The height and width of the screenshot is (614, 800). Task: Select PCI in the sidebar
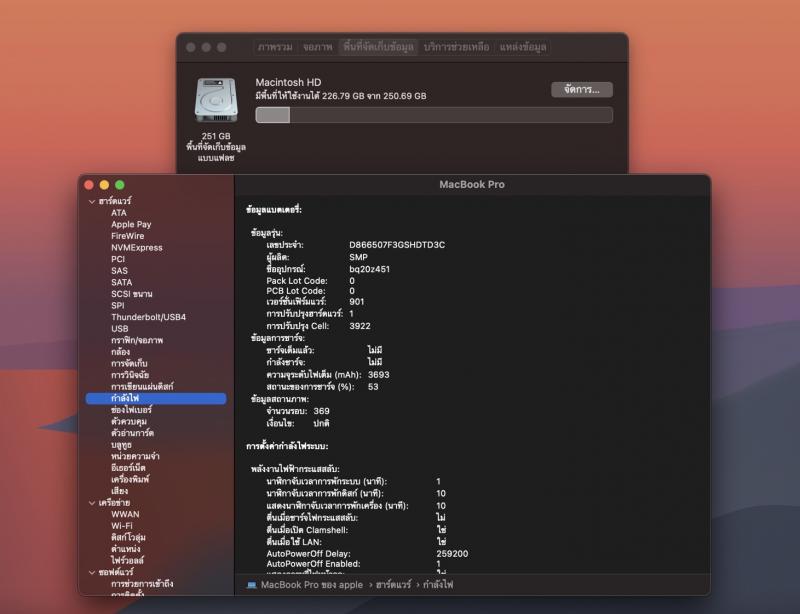[118, 259]
